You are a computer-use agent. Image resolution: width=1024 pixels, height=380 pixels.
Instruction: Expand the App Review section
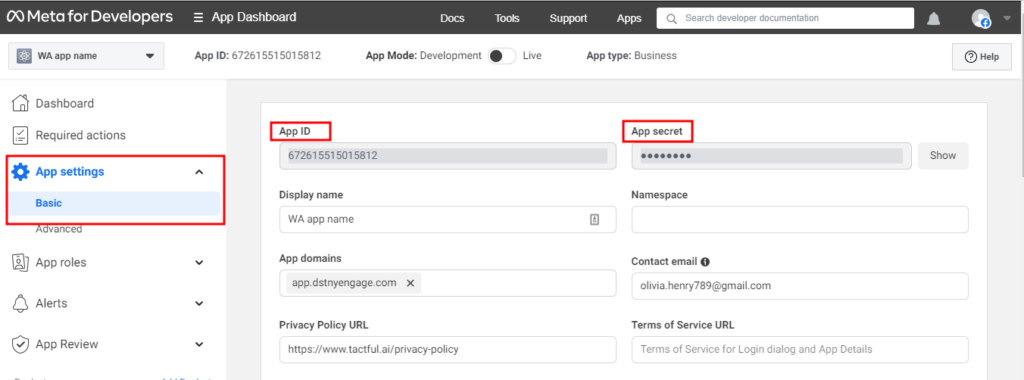[x=200, y=344]
